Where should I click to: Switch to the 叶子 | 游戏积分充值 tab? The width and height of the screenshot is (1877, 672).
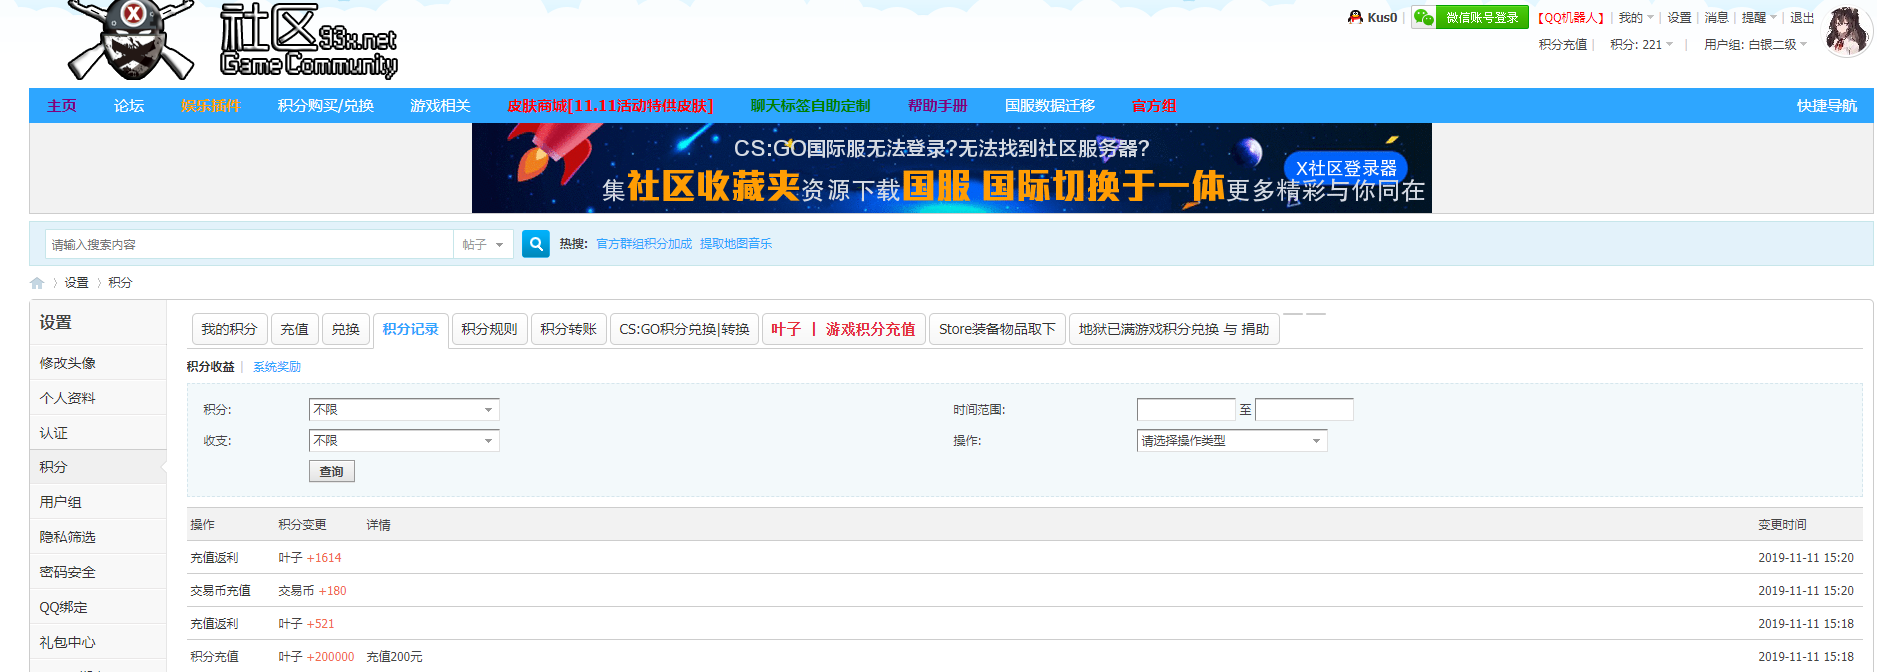tap(843, 329)
